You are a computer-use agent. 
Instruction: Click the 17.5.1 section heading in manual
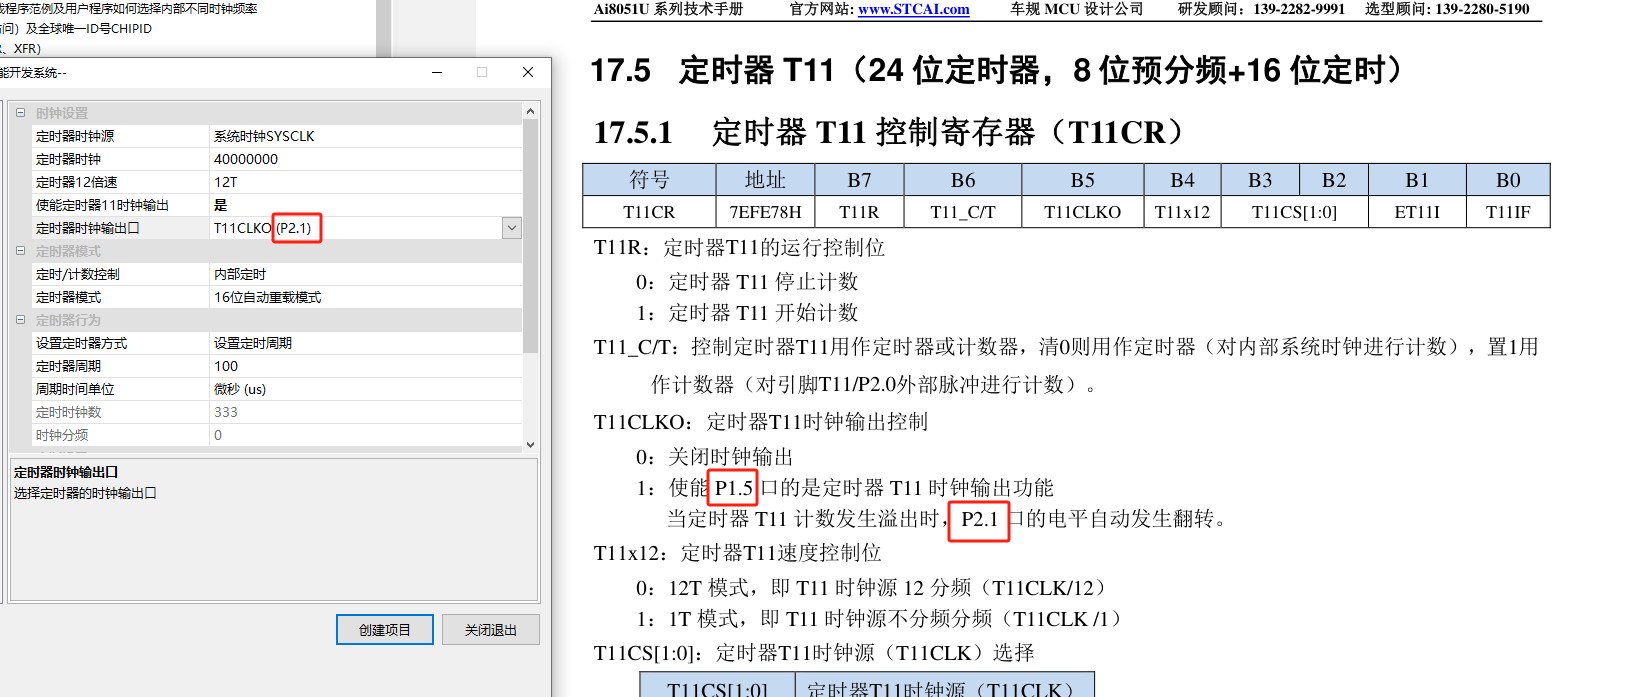890,132
